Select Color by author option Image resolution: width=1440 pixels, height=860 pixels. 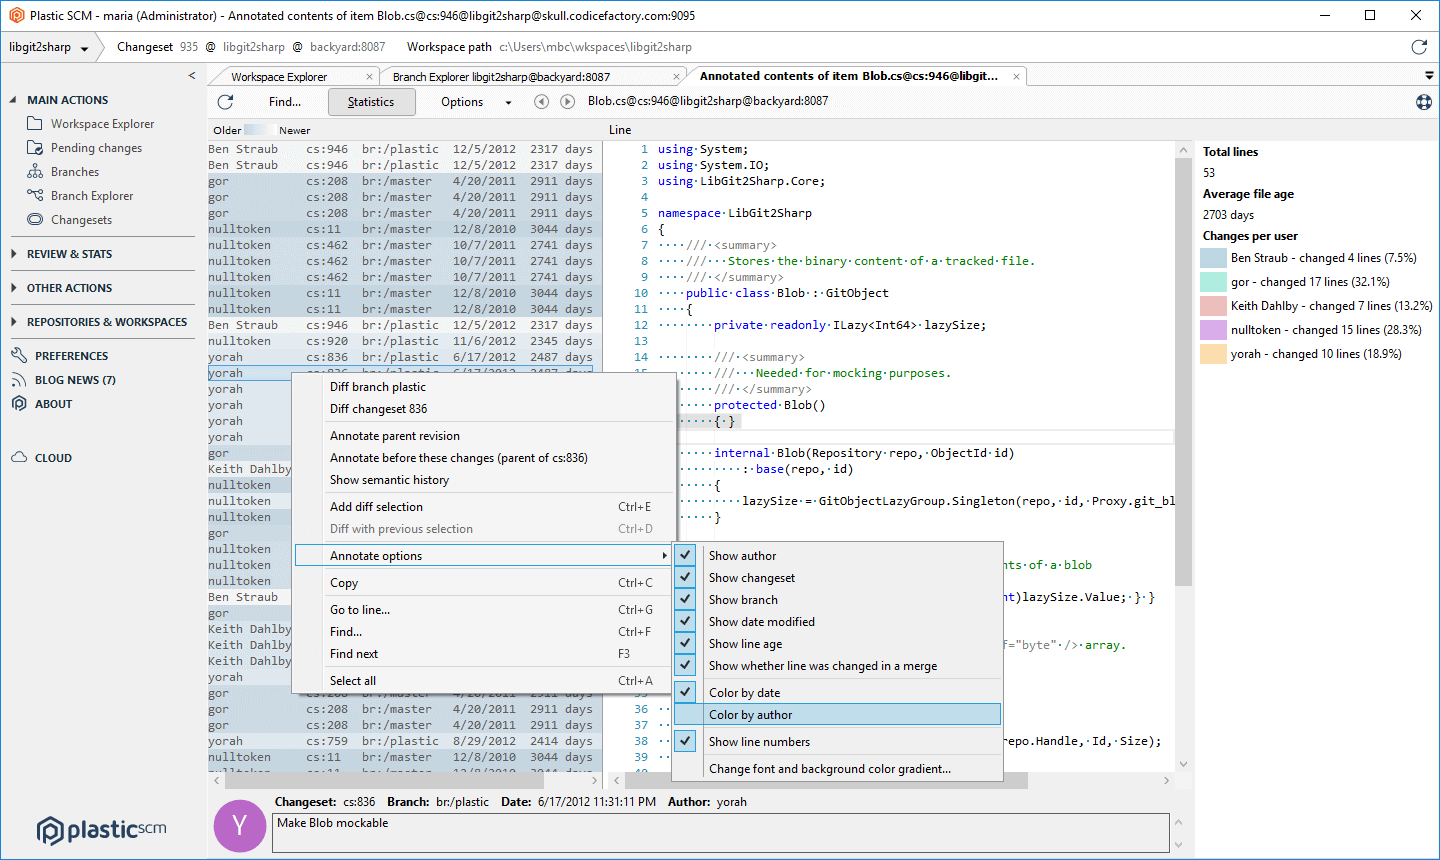point(838,714)
